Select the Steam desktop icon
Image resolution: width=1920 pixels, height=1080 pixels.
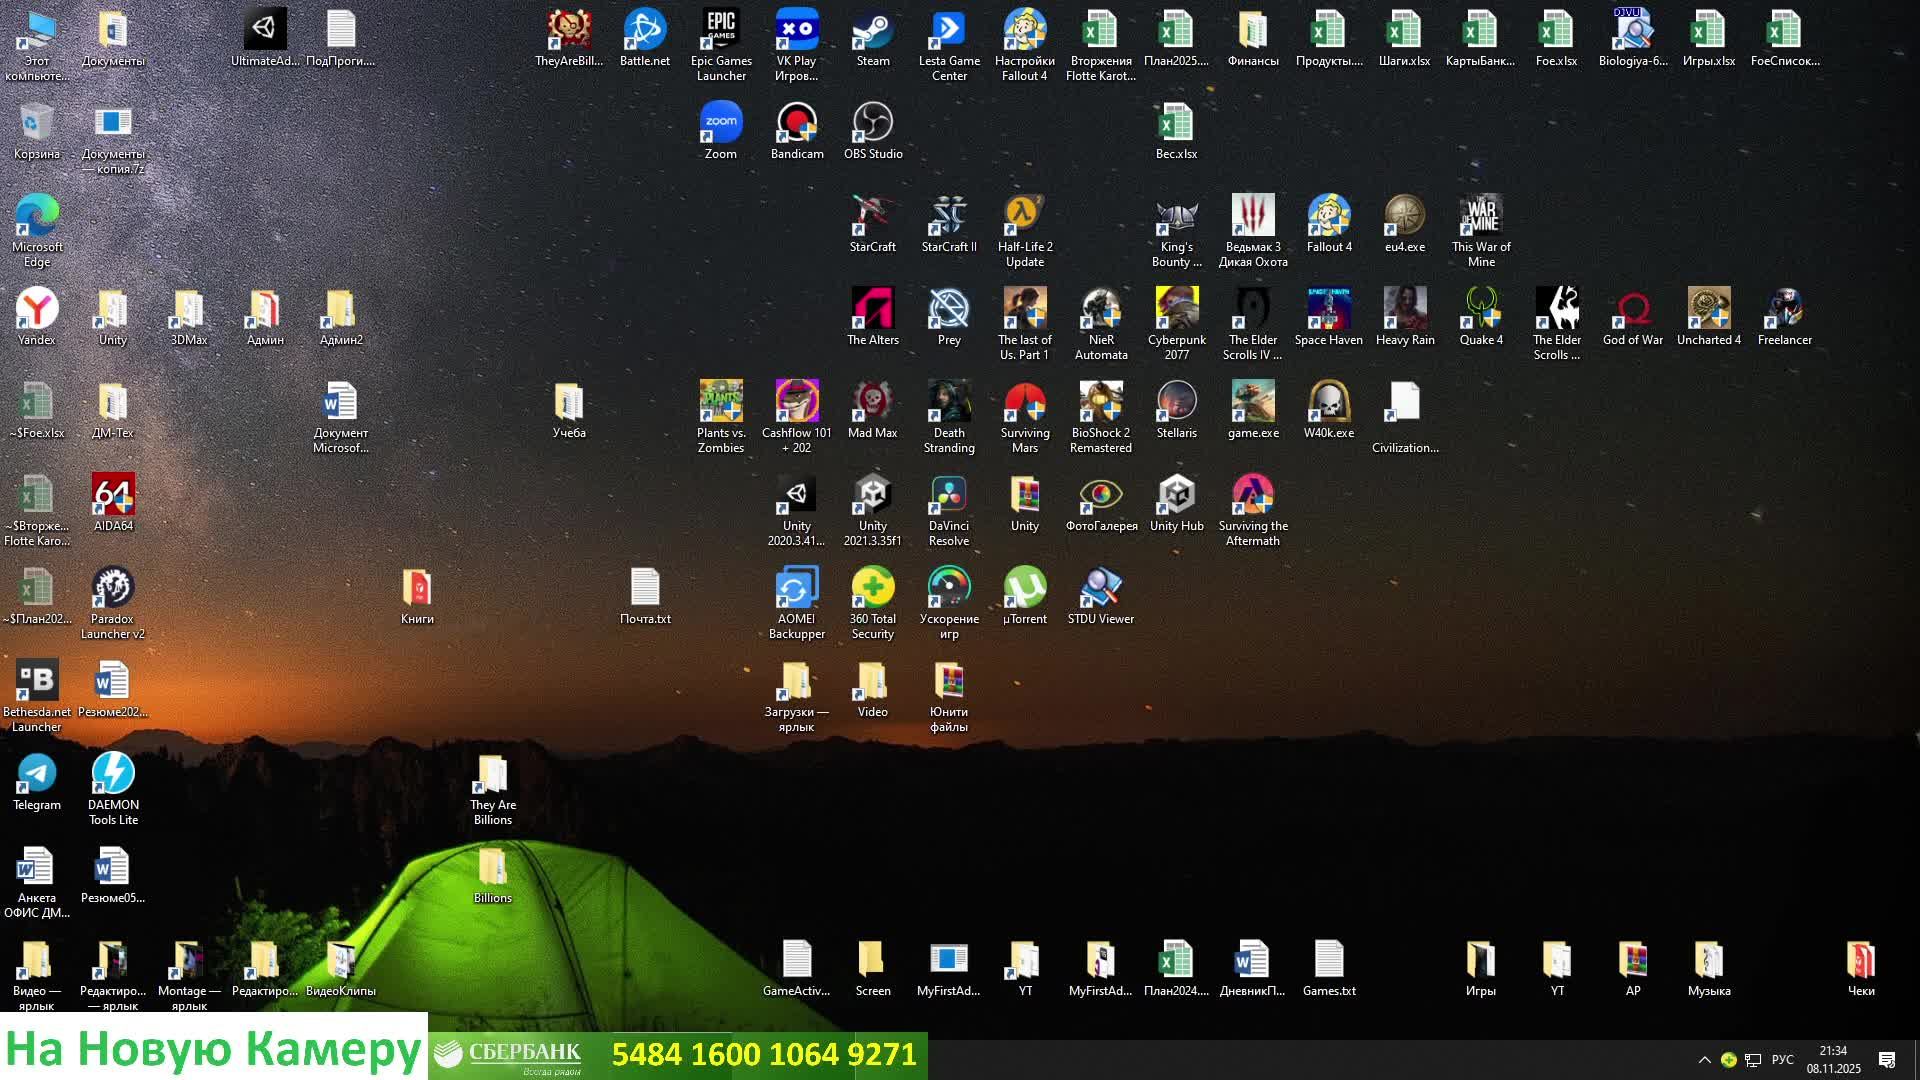pos(872,32)
